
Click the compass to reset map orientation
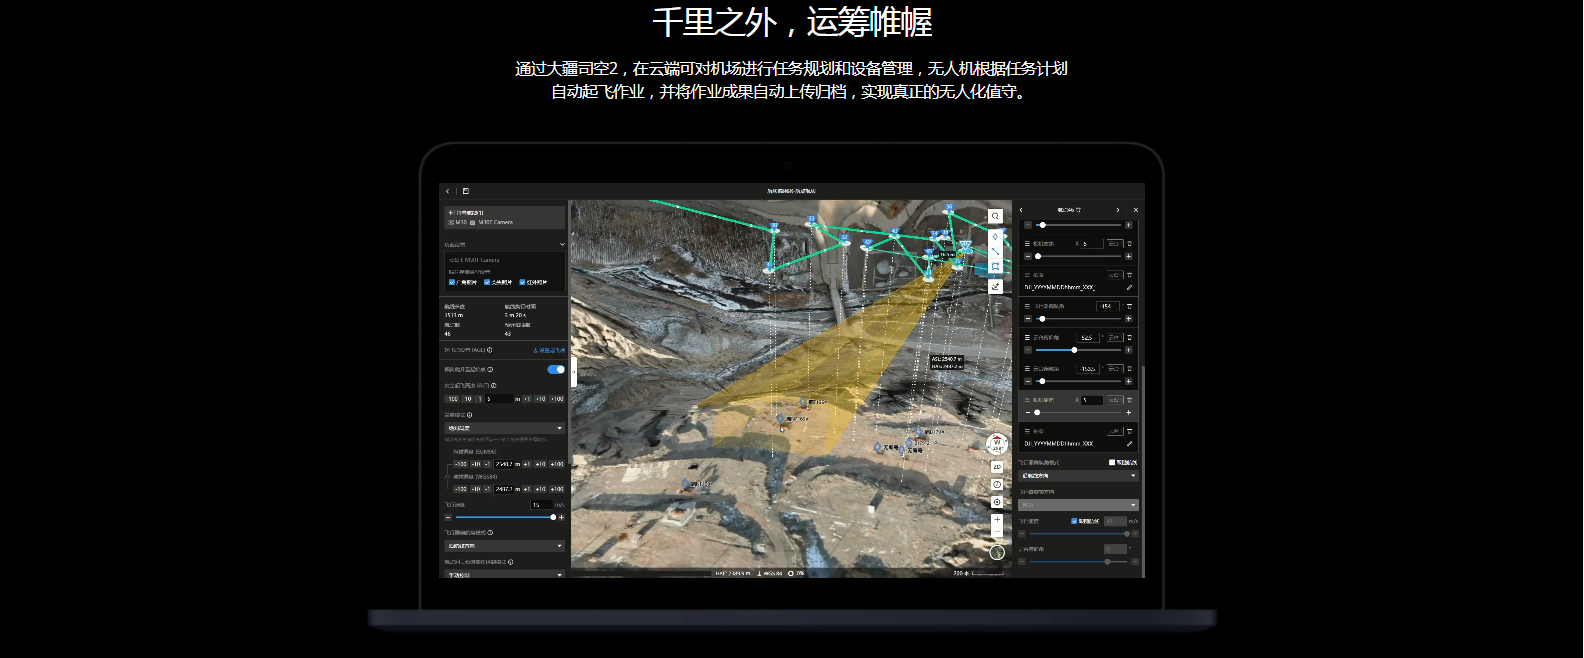pos(997,443)
